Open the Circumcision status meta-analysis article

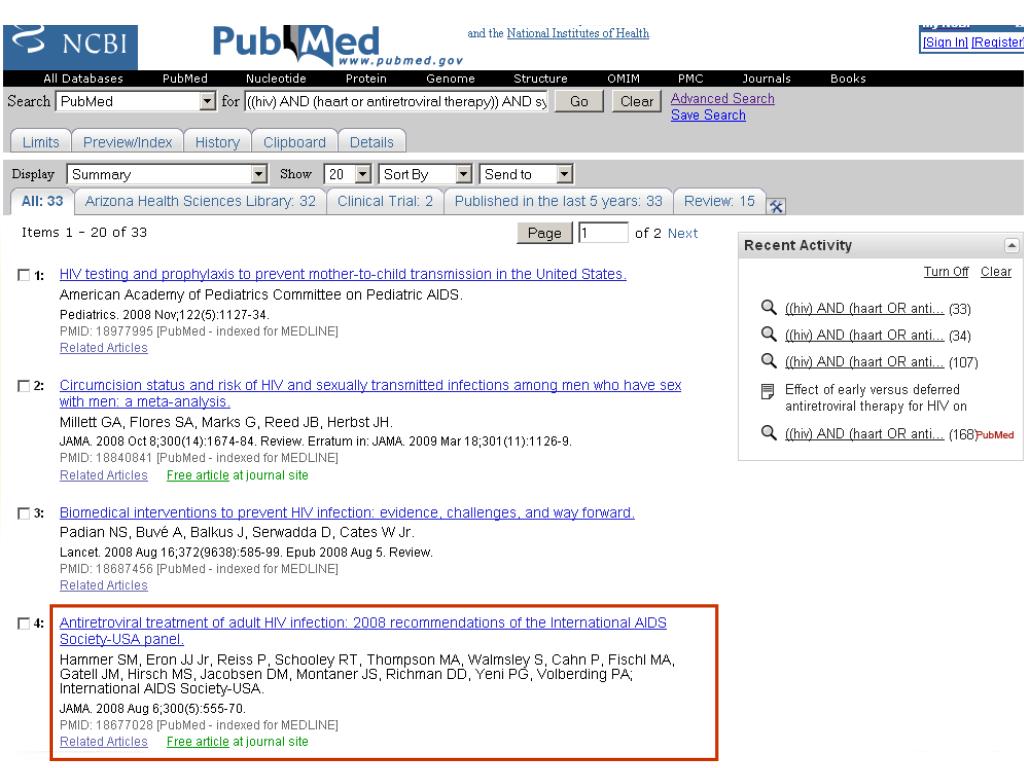coord(370,393)
